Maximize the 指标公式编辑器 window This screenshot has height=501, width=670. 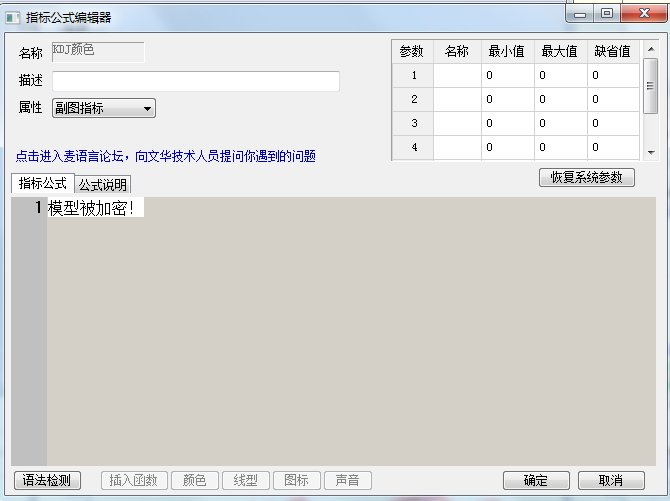(x=607, y=14)
